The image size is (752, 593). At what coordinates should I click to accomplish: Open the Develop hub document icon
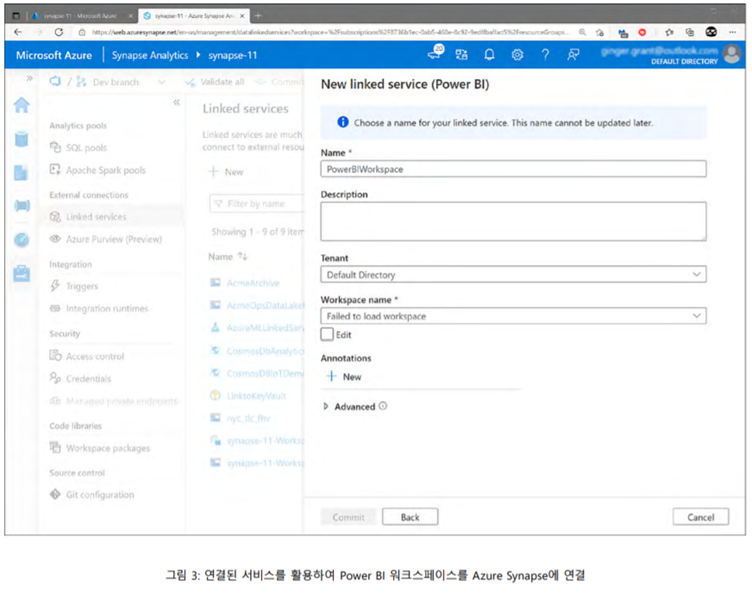pos(21,172)
